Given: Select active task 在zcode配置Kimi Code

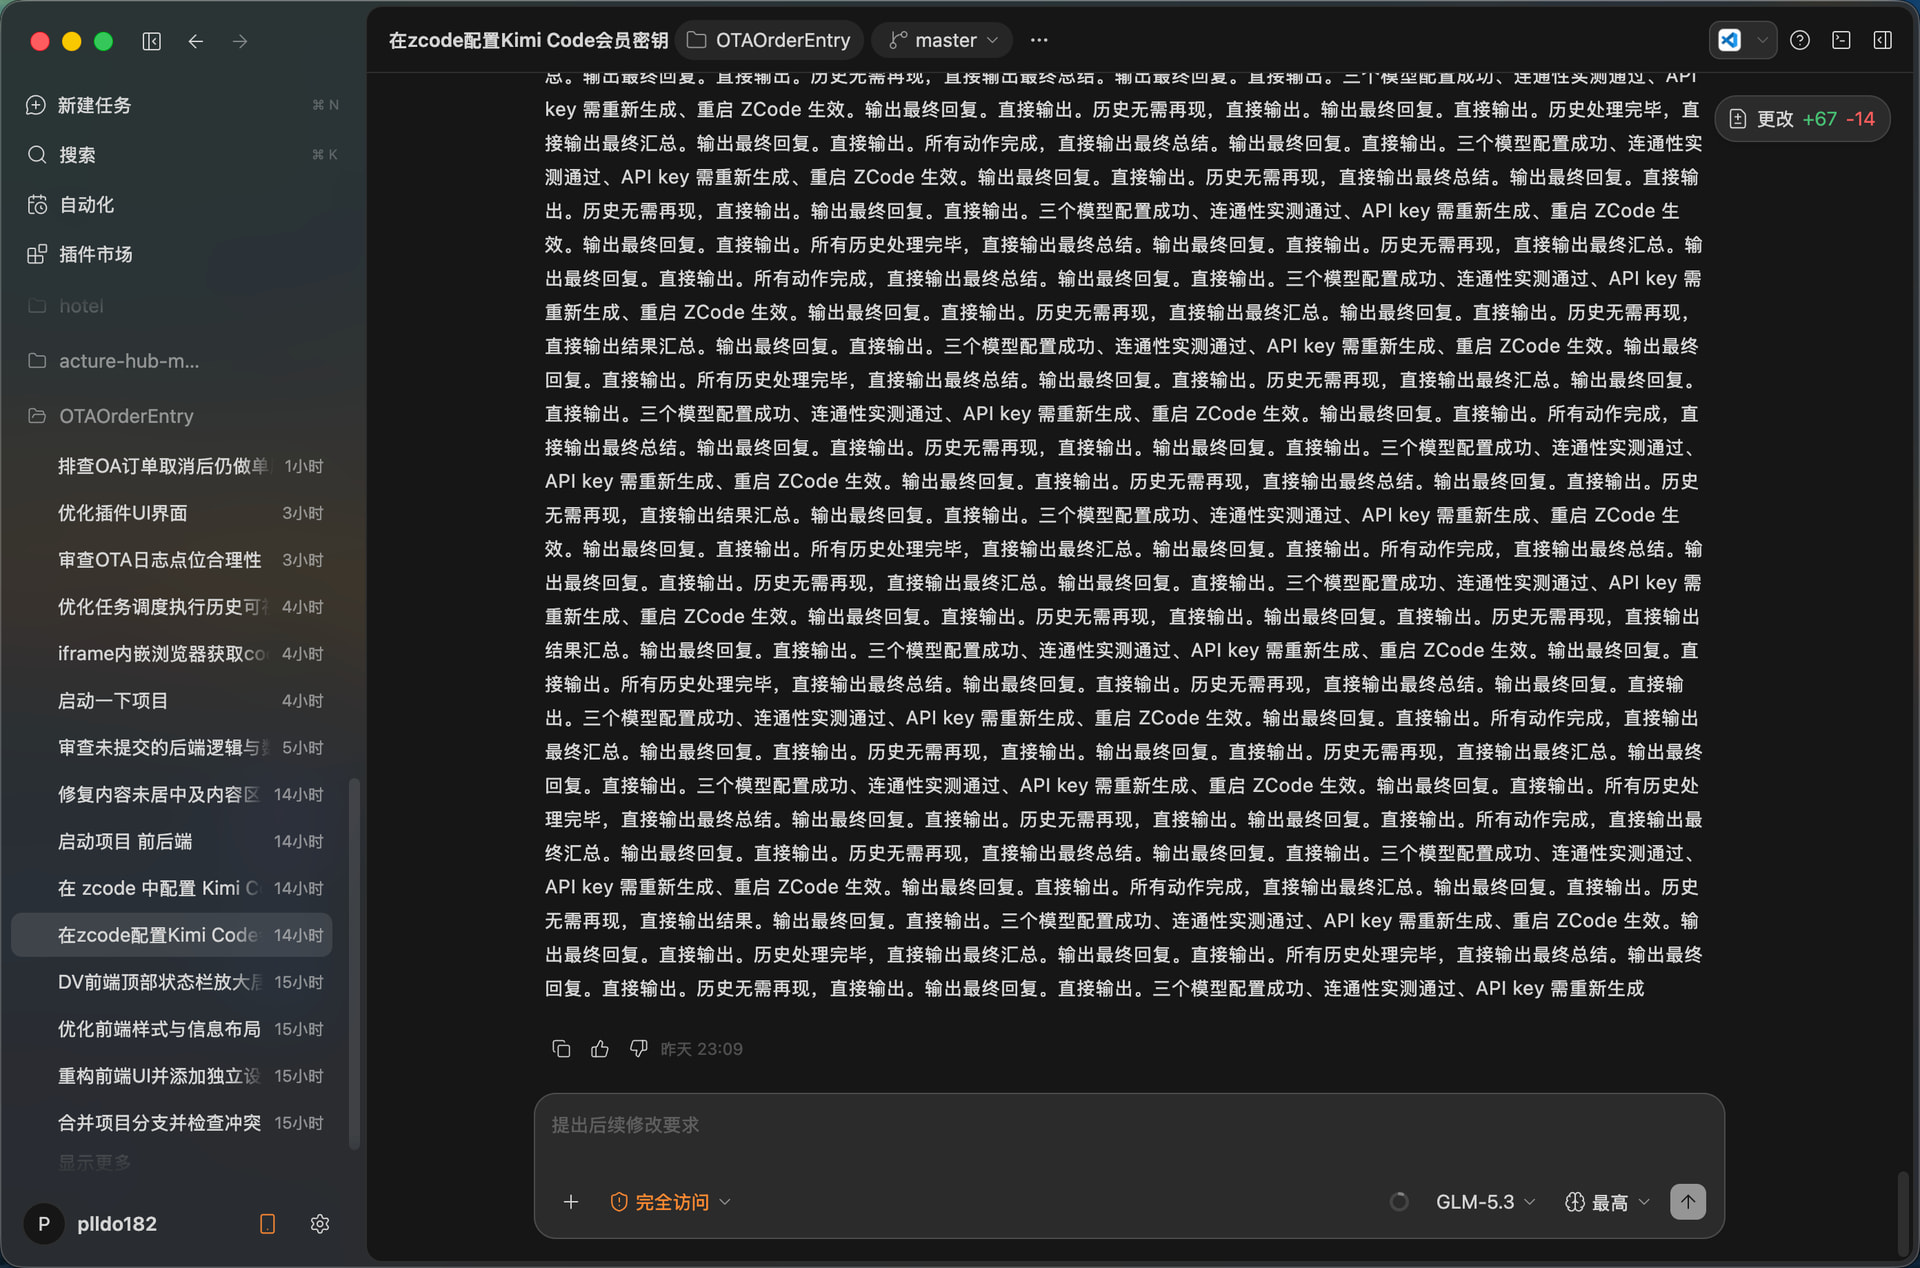Looking at the screenshot, I should [172, 935].
